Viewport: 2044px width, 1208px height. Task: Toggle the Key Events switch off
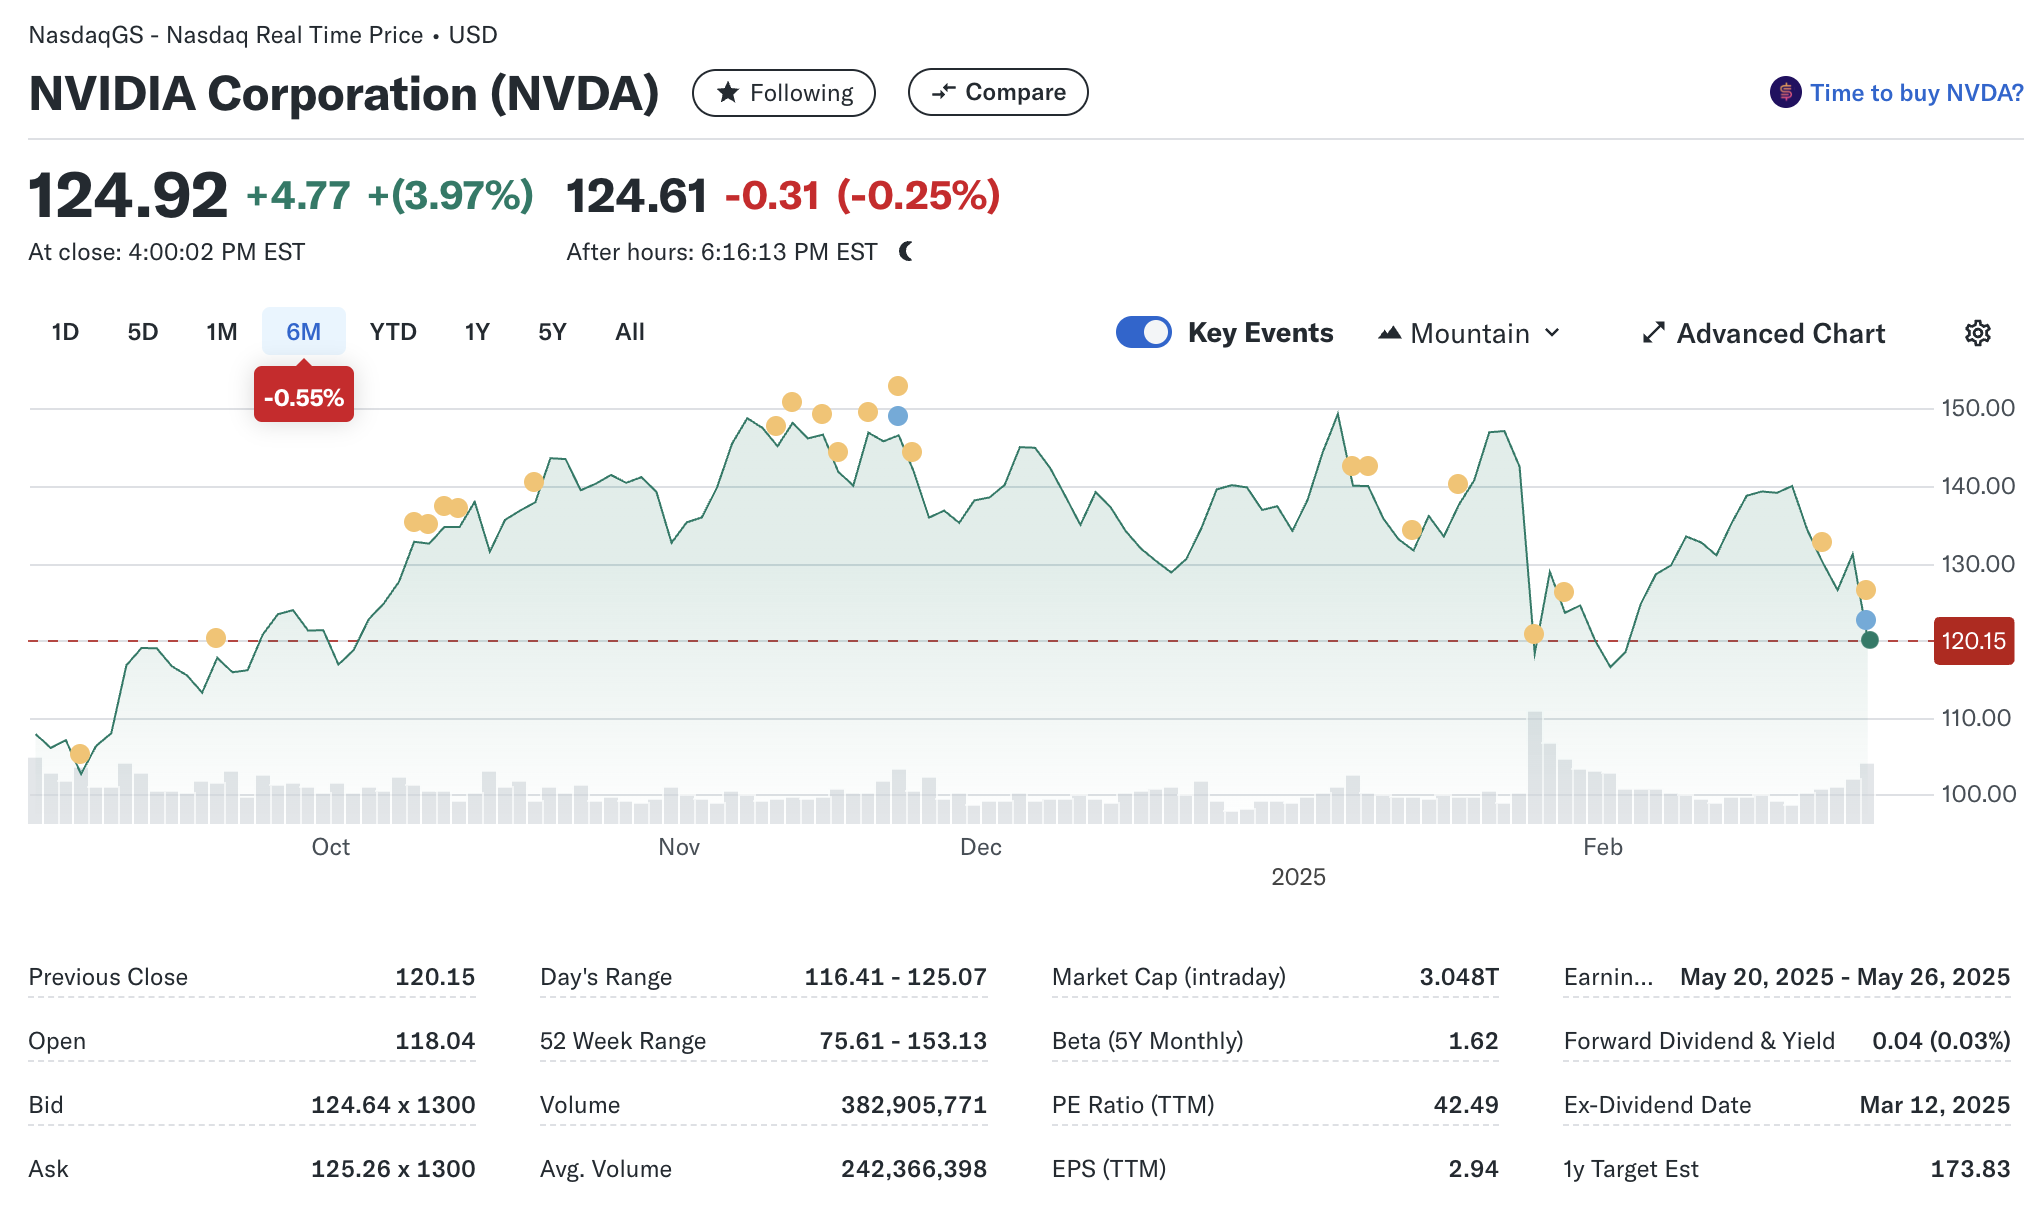(x=1143, y=332)
